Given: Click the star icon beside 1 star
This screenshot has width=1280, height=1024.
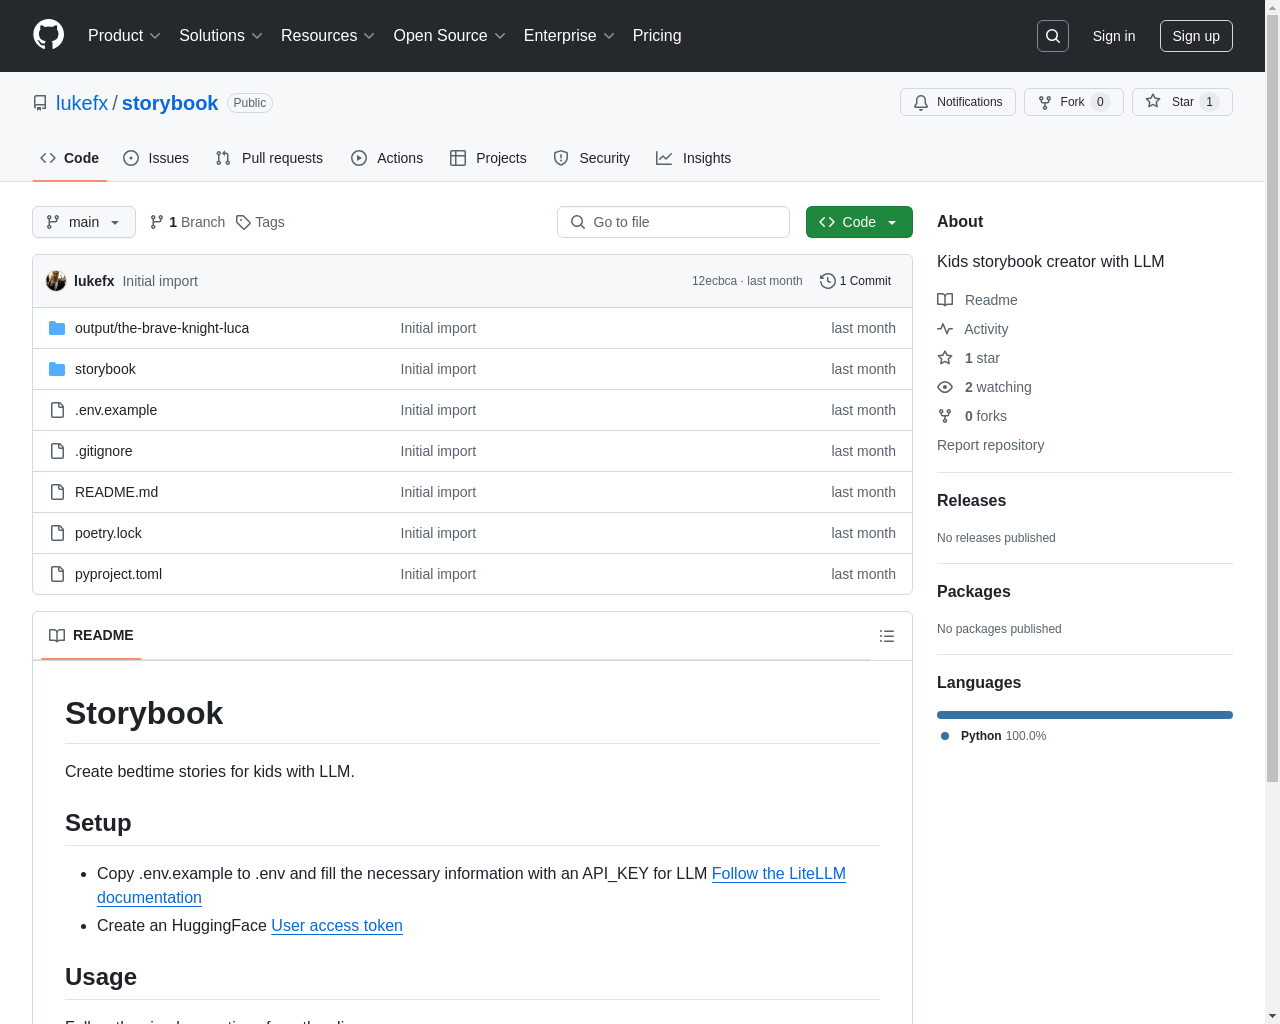Looking at the screenshot, I should [945, 358].
